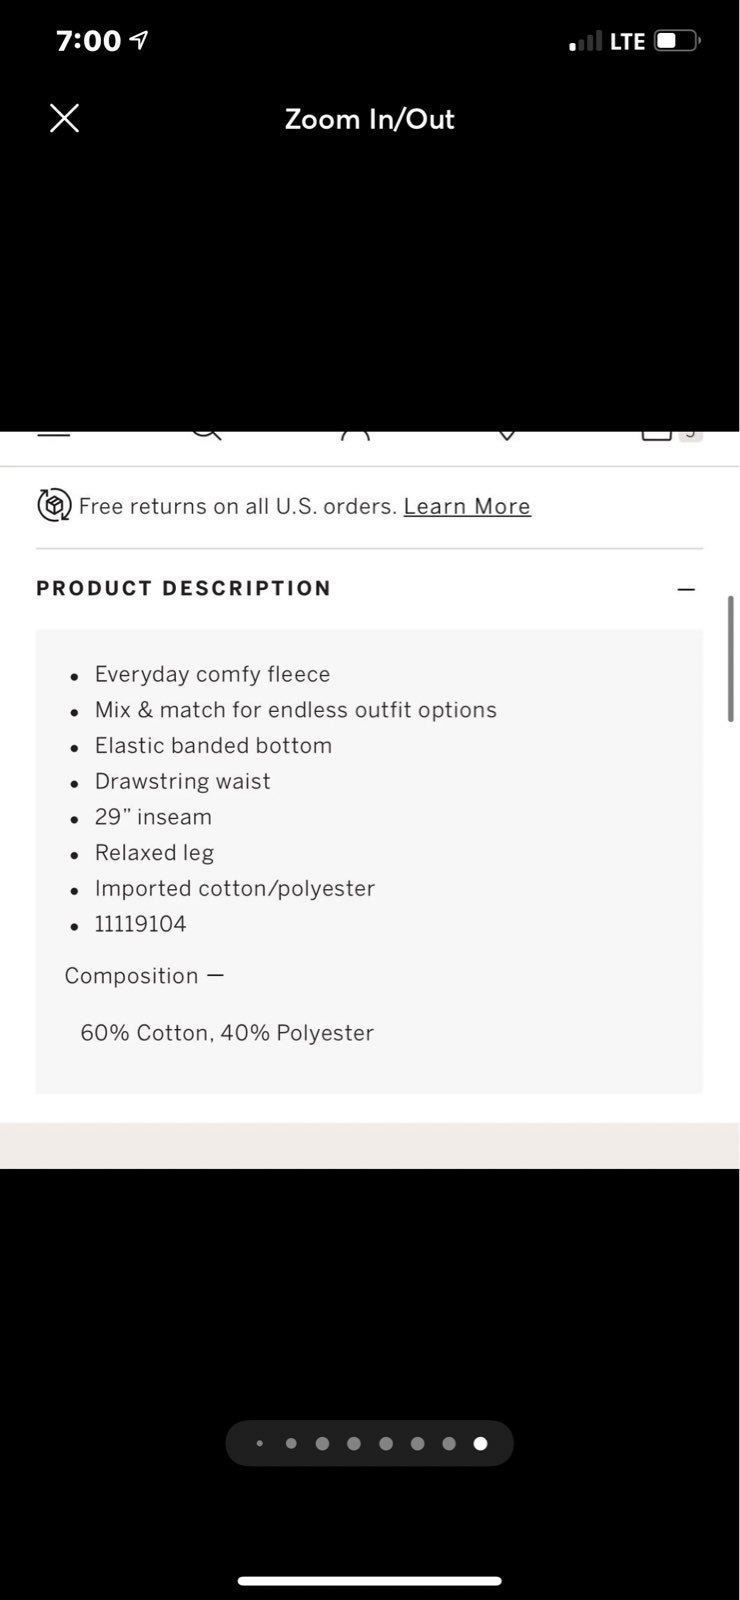The width and height of the screenshot is (740, 1600).
Task: Tap the bag item count badge
Action: coord(690,434)
